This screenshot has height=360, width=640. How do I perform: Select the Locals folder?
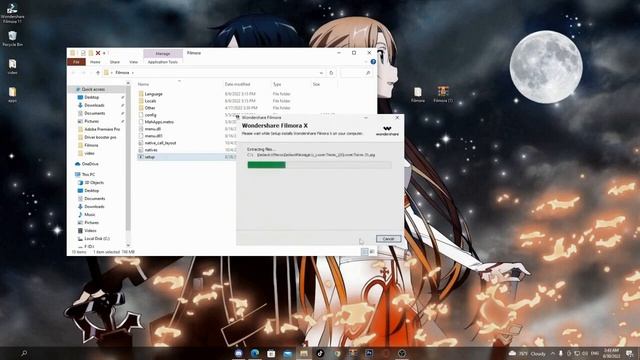[150, 101]
